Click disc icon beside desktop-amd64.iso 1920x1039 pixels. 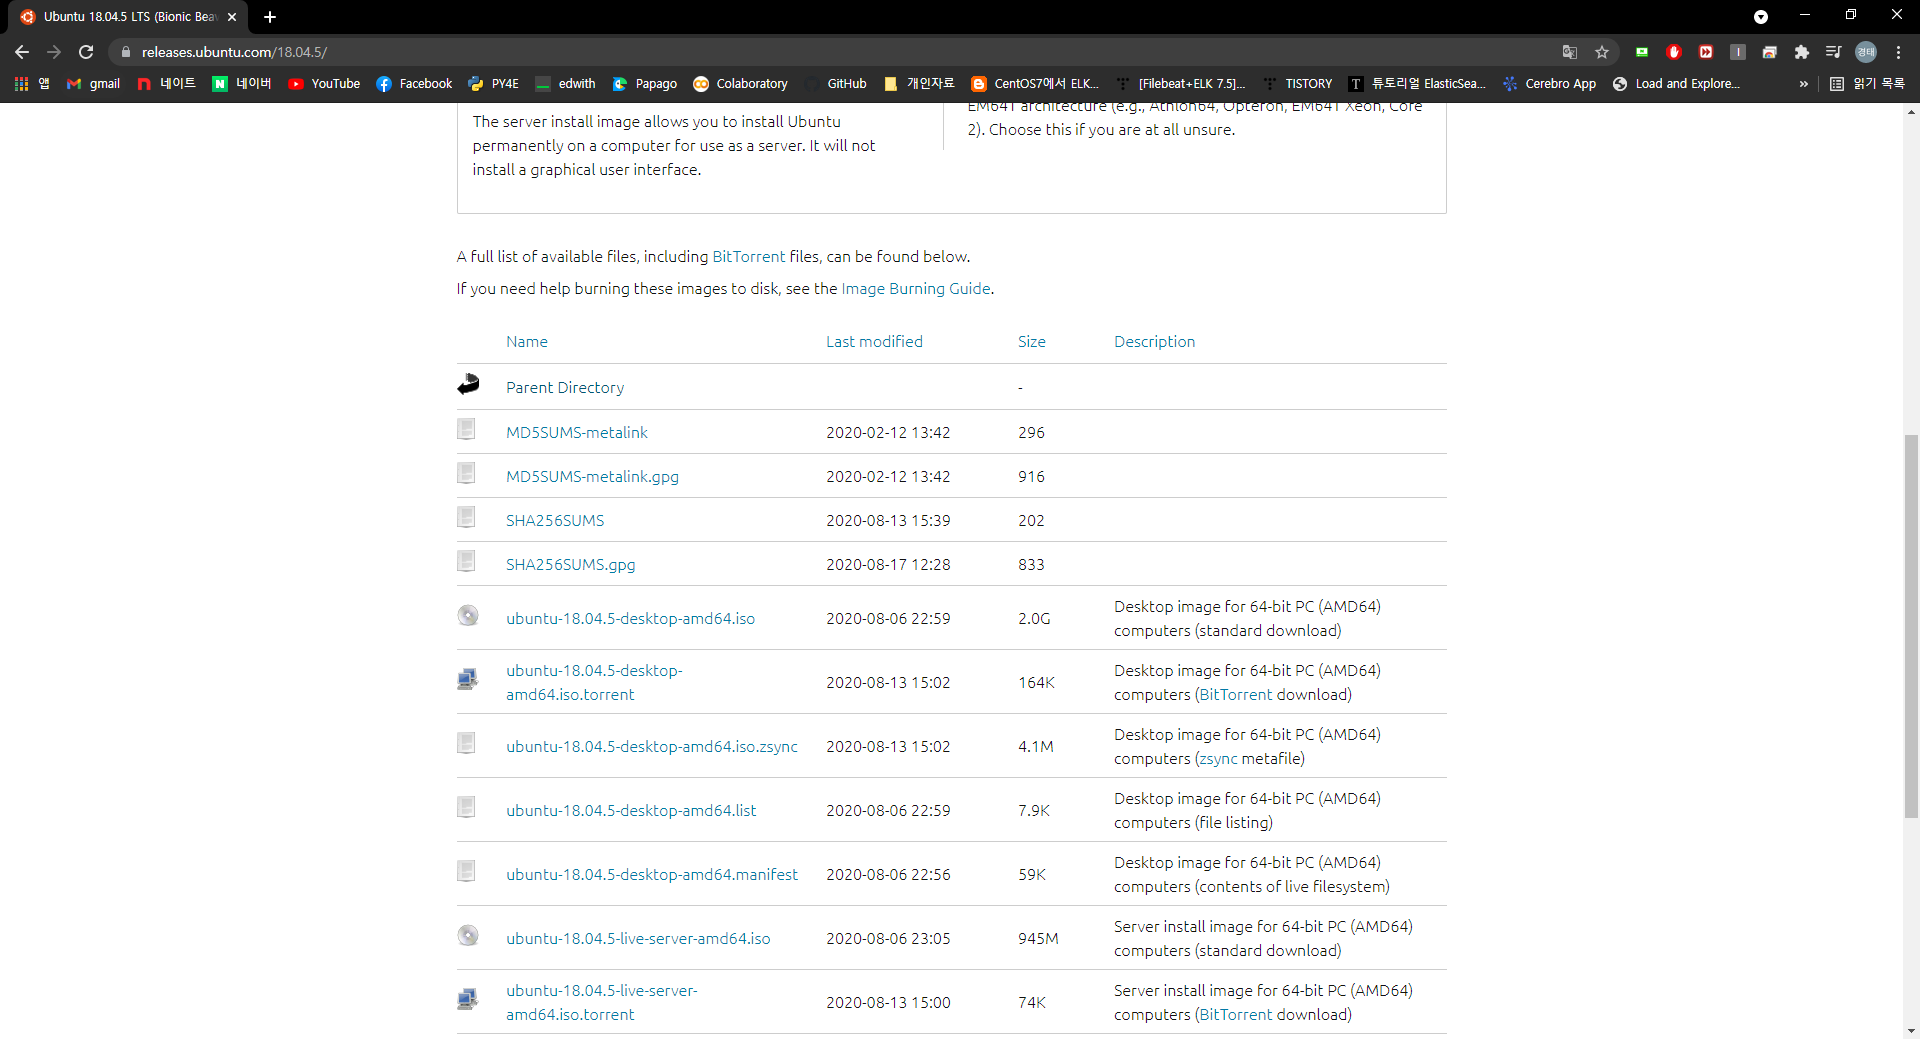[x=468, y=616]
